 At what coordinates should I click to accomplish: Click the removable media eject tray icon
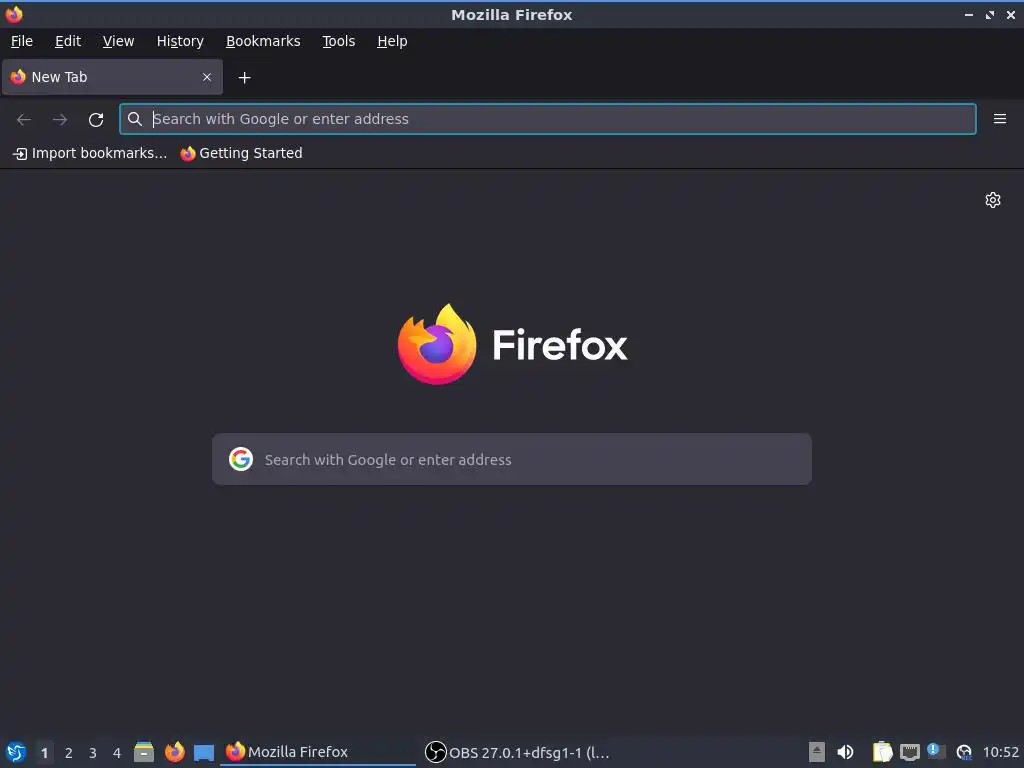[816, 752]
